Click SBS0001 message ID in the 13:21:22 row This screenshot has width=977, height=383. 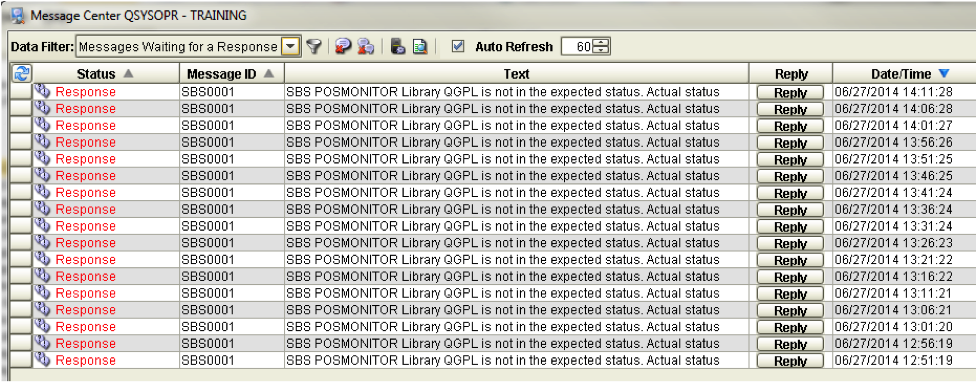coord(208,260)
